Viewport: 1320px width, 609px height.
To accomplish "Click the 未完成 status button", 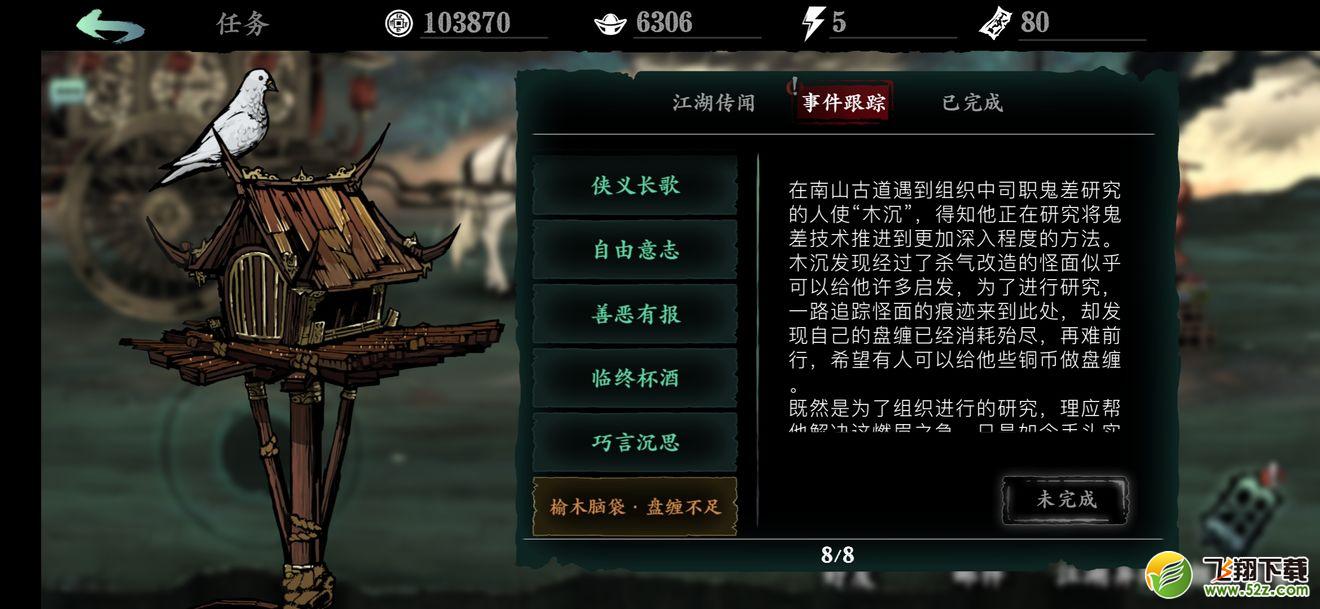I will [1066, 499].
